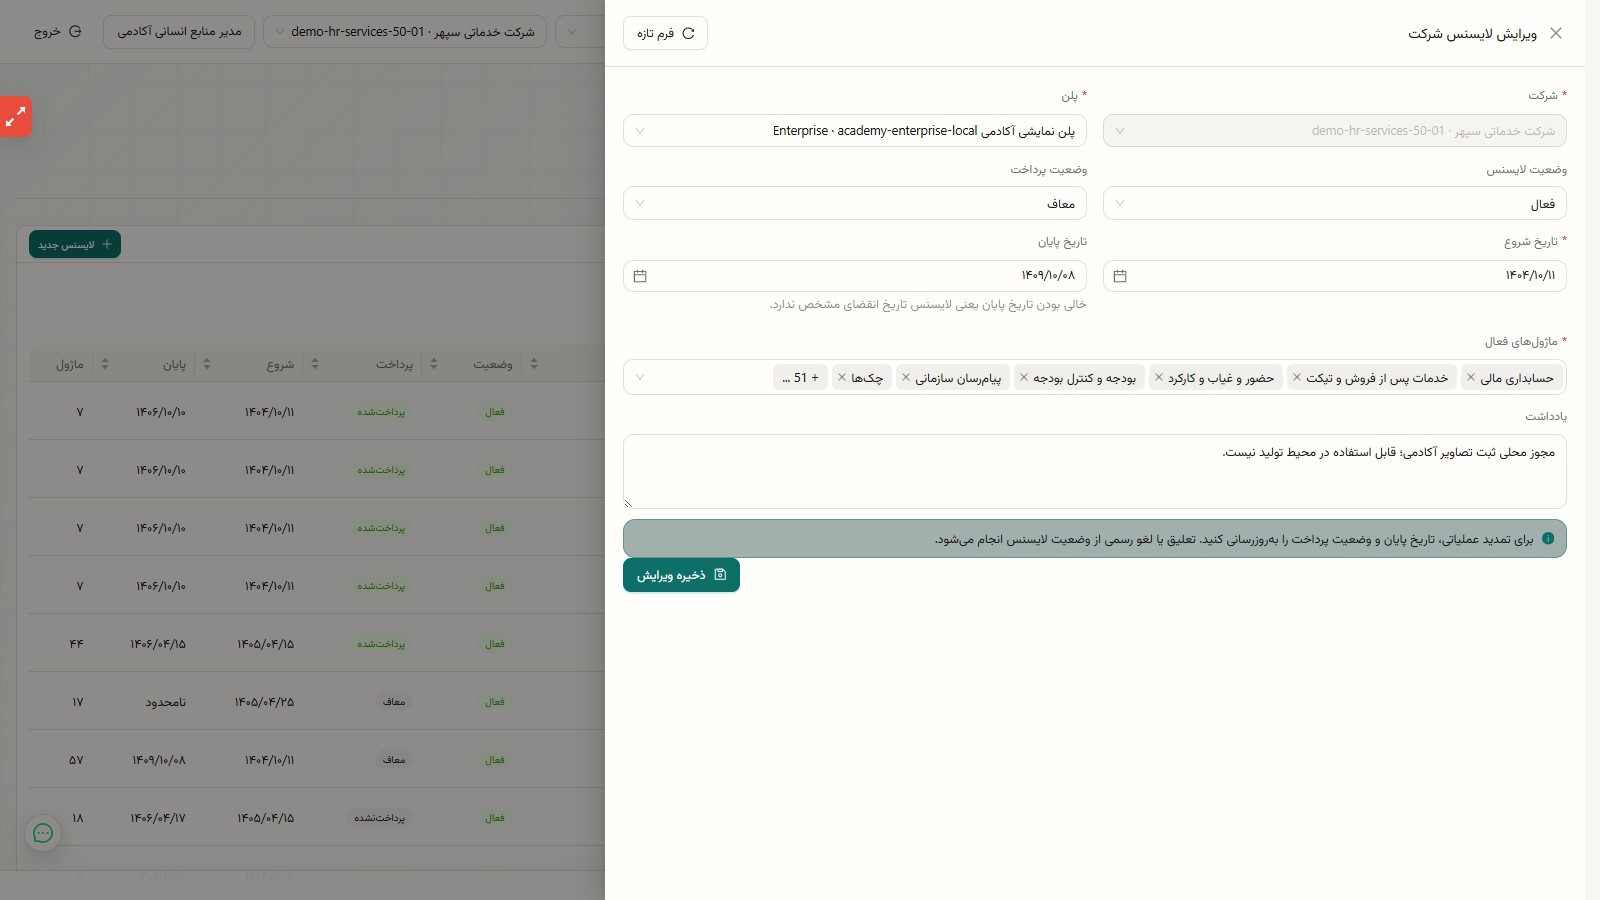
Task: Remove the حسابداری مالی module tag
Action: coord(1470,377)
